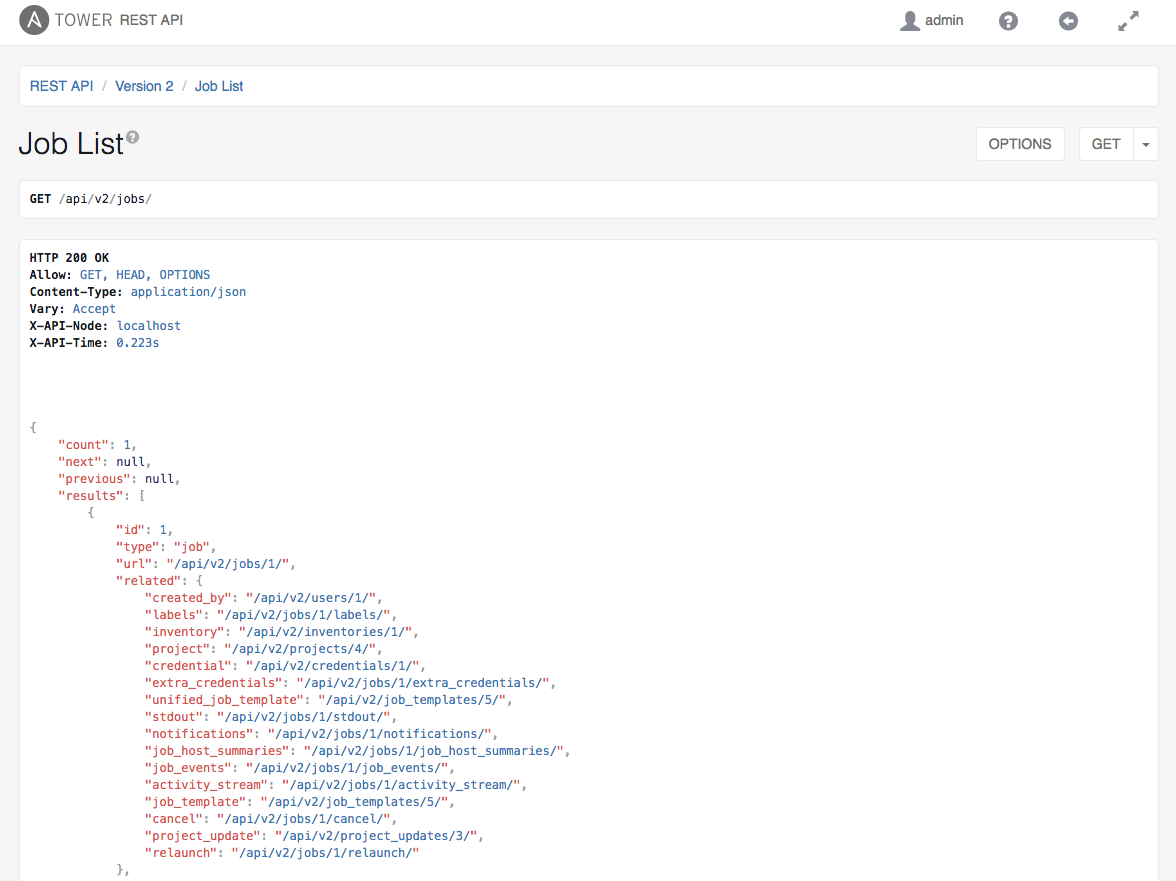The height and width of the screenshot is (881, 1176).
Task: Follow the "/api/v2/jobs/1/notifications/" link
Action: pyautogui.click(x=379, y=734)
